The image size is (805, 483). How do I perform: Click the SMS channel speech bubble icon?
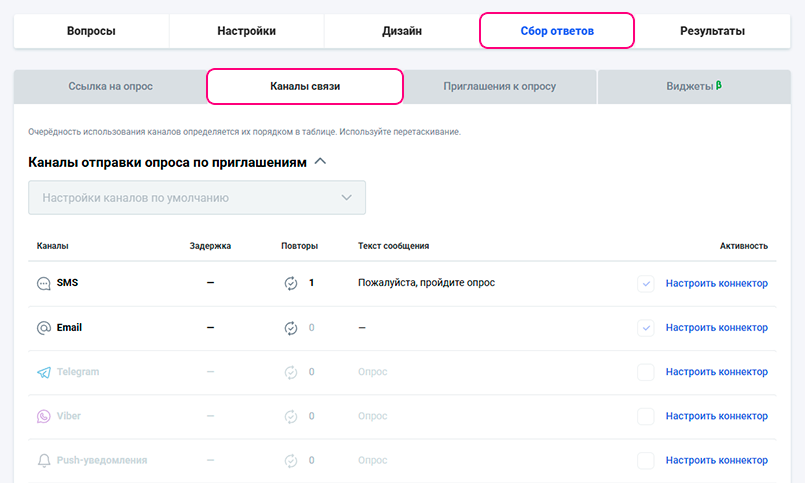pos(44,283)
